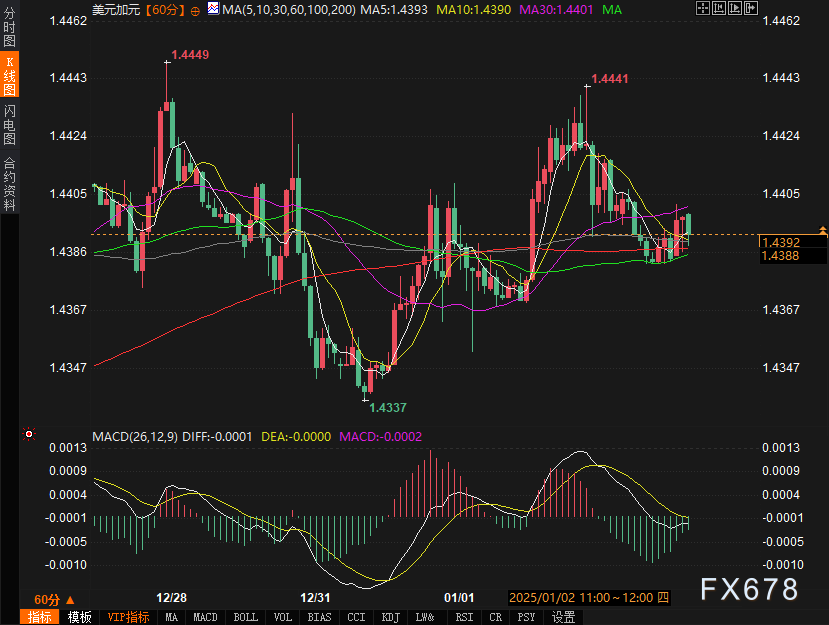
Task: Select the 指标 tab at bottom
Action: click(x=40, y=617)
